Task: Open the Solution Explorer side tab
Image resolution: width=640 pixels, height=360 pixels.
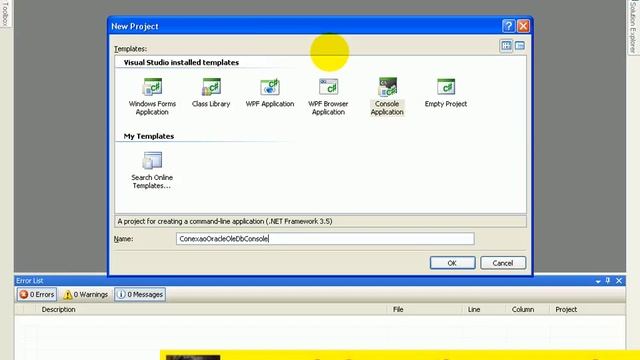Action: [x=633, y=27]
